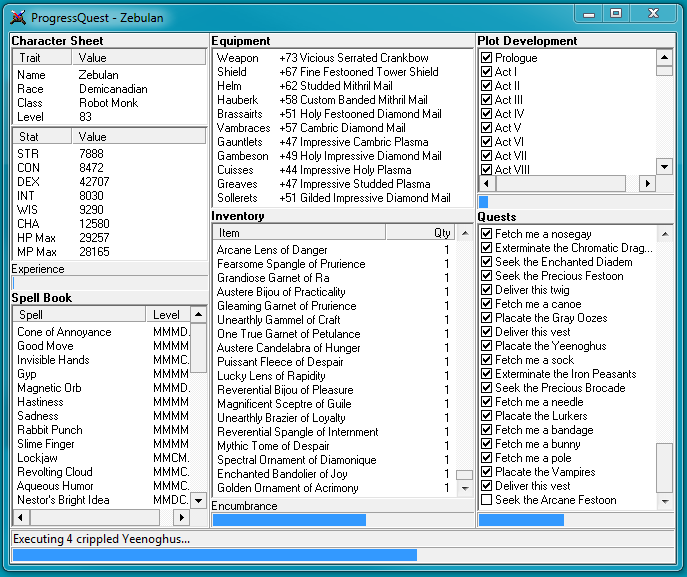Click Plot Development scroll left arrow
This screenshot has width=687, height=577.
point(487,183)
